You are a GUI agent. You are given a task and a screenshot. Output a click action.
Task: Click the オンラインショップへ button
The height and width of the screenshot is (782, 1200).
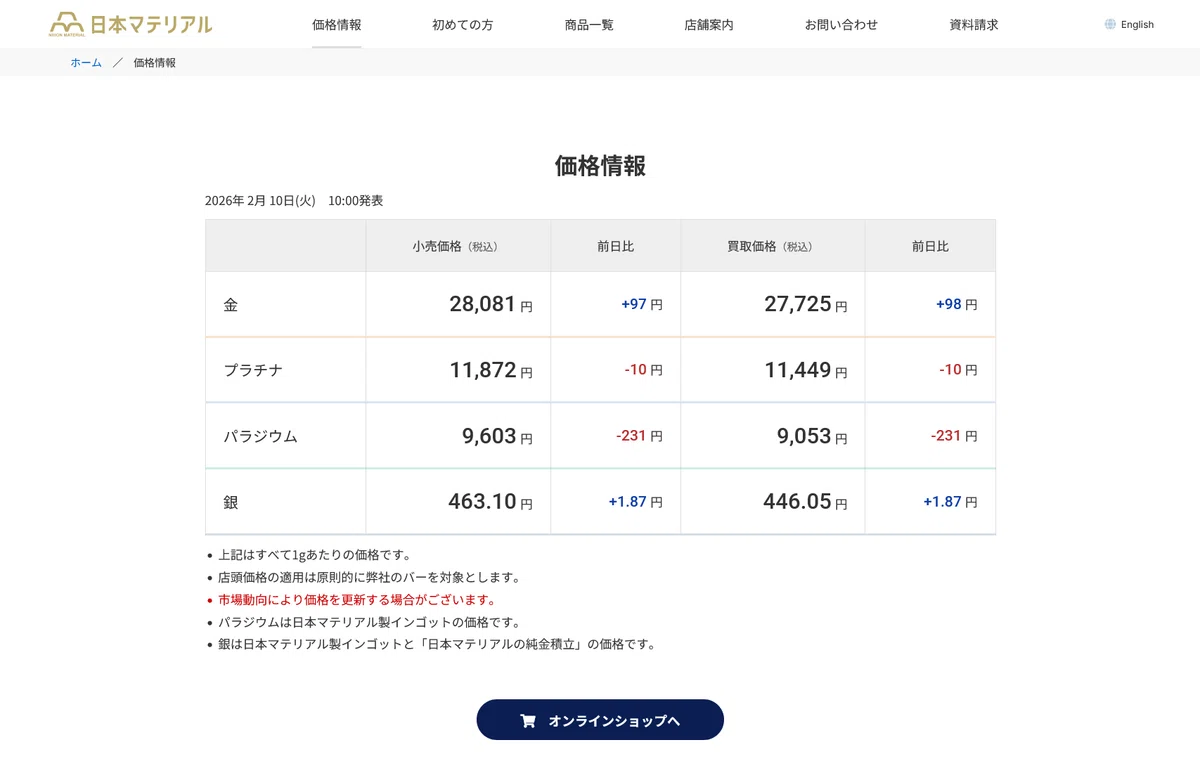(x=600, y=720)
